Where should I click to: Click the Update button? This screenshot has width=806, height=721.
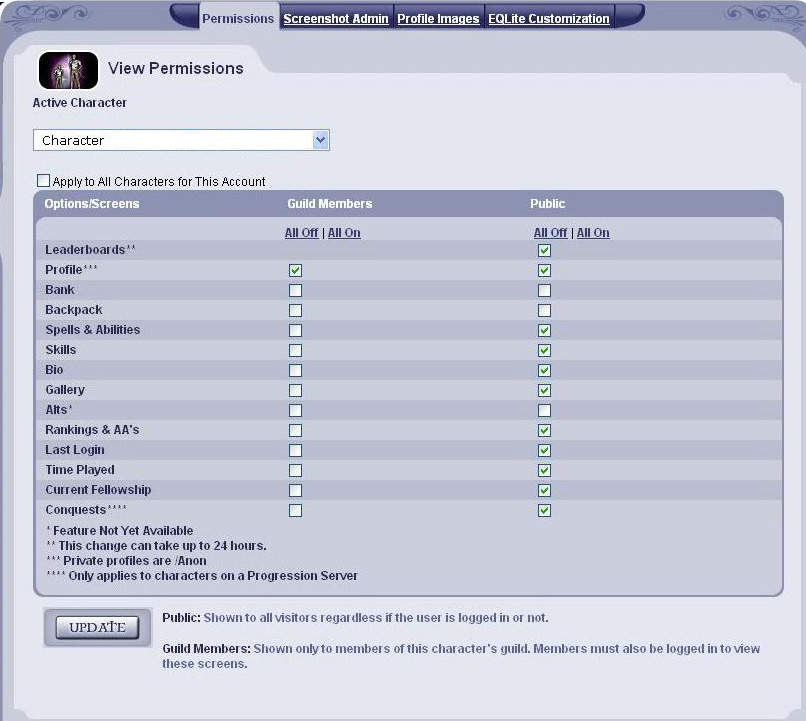click(97, 627)
